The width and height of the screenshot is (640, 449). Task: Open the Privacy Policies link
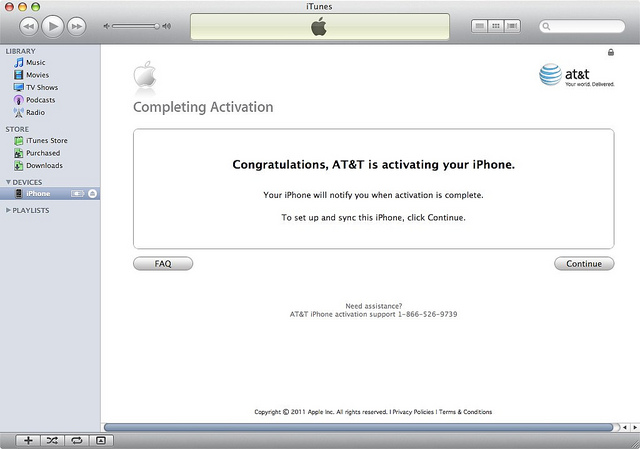point(413,412)
